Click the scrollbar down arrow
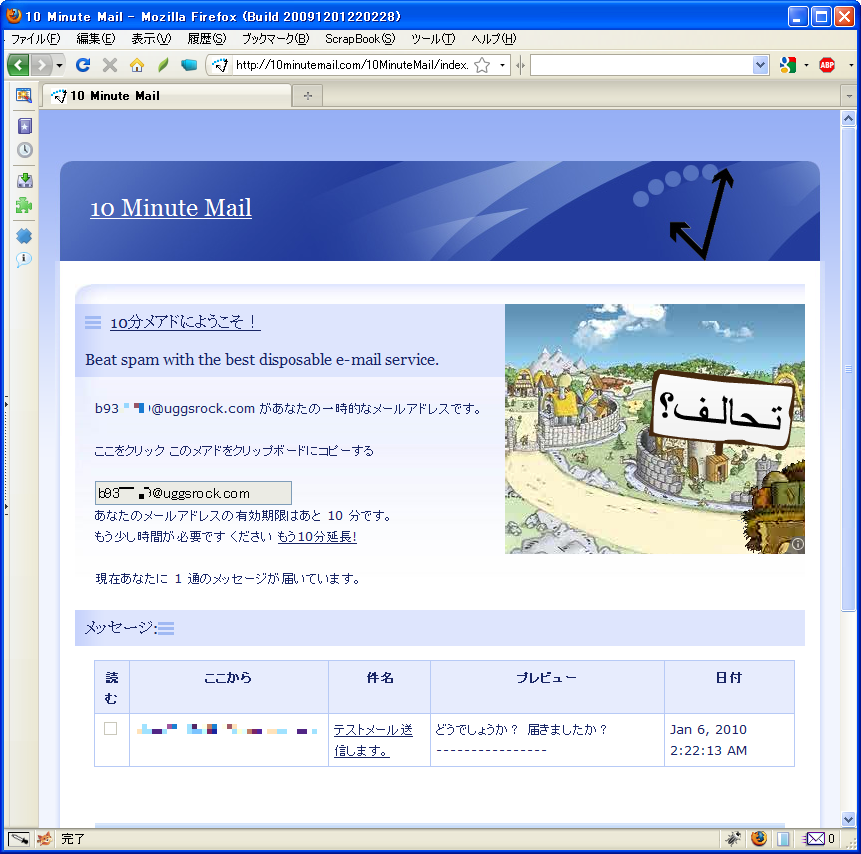This screenshot has width=861, height=854. 848,819
